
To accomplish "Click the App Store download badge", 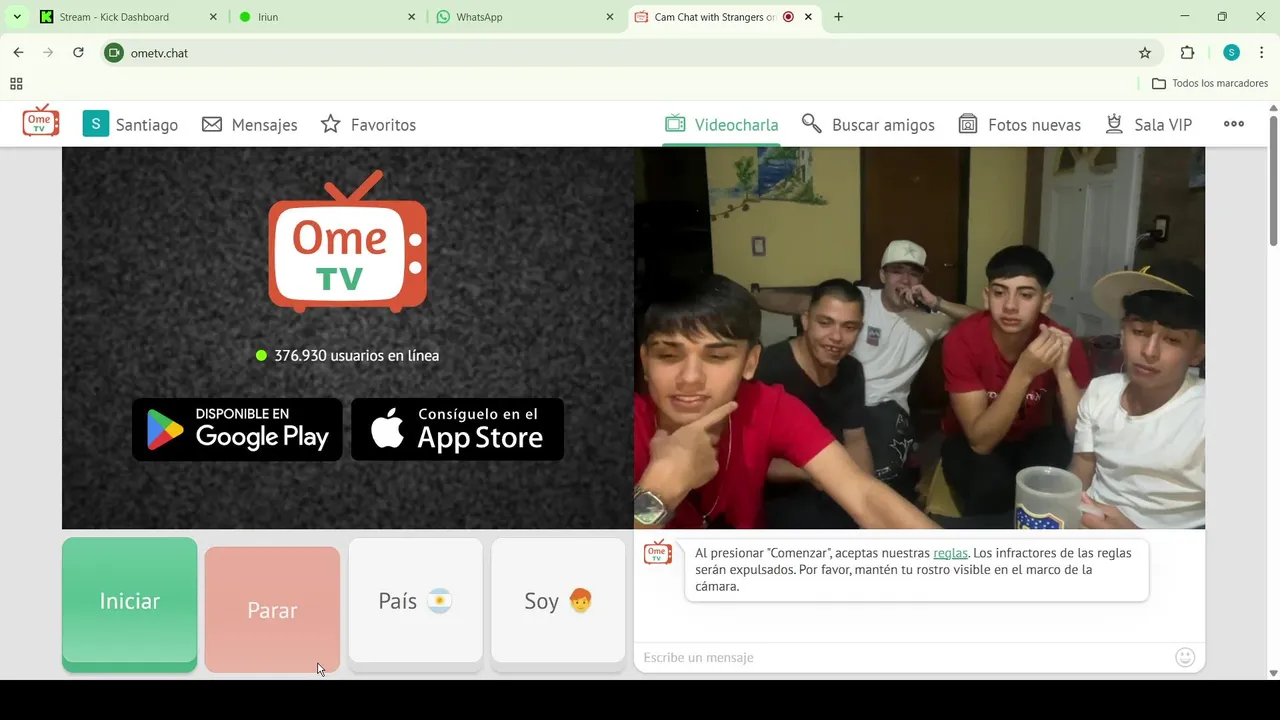I will tap(457, 430).
